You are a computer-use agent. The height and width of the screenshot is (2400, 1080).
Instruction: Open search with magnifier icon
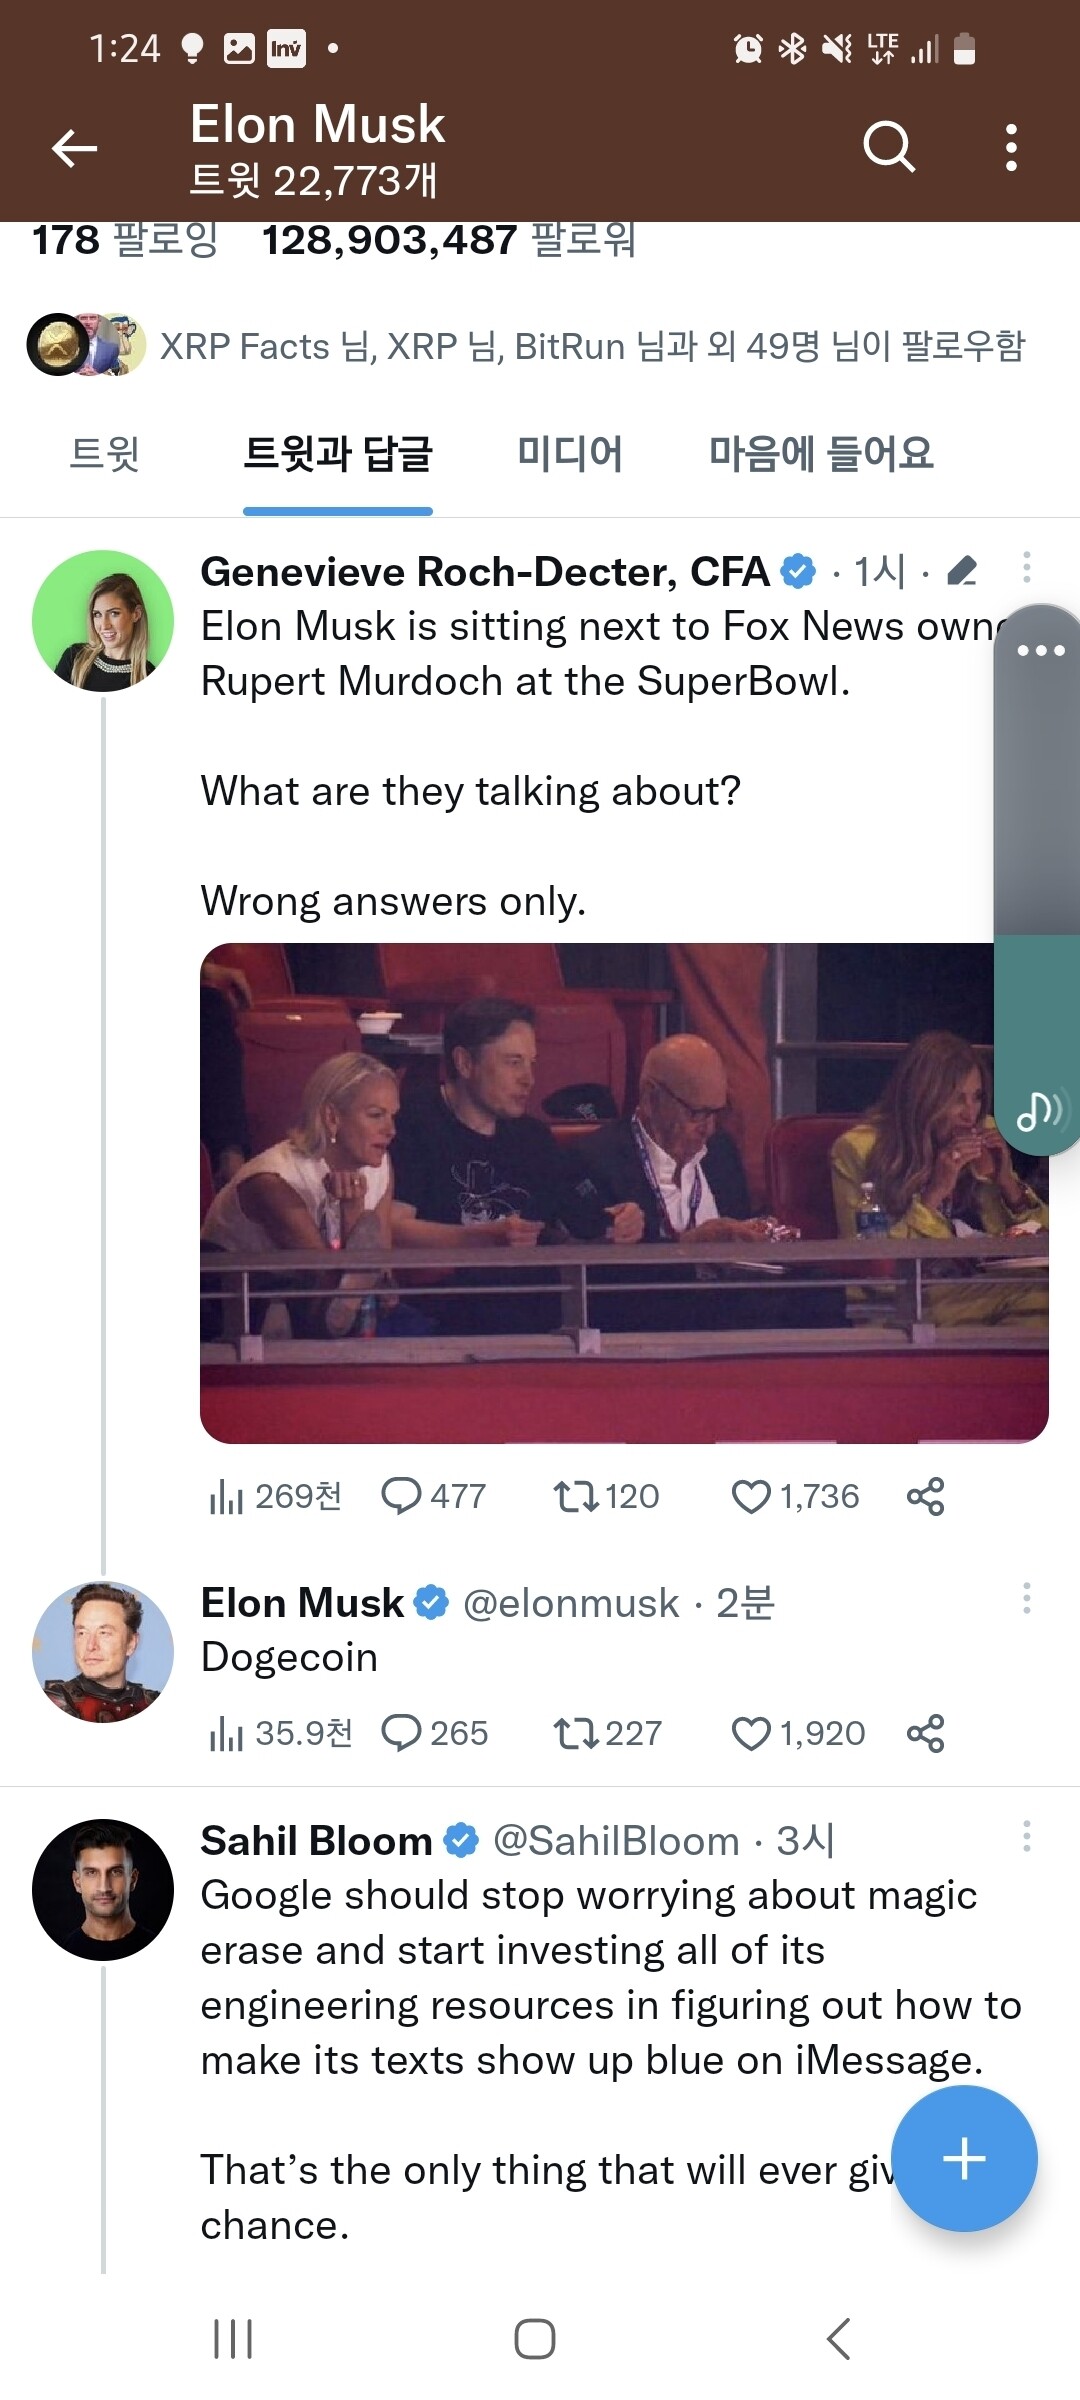click(889, 148)
